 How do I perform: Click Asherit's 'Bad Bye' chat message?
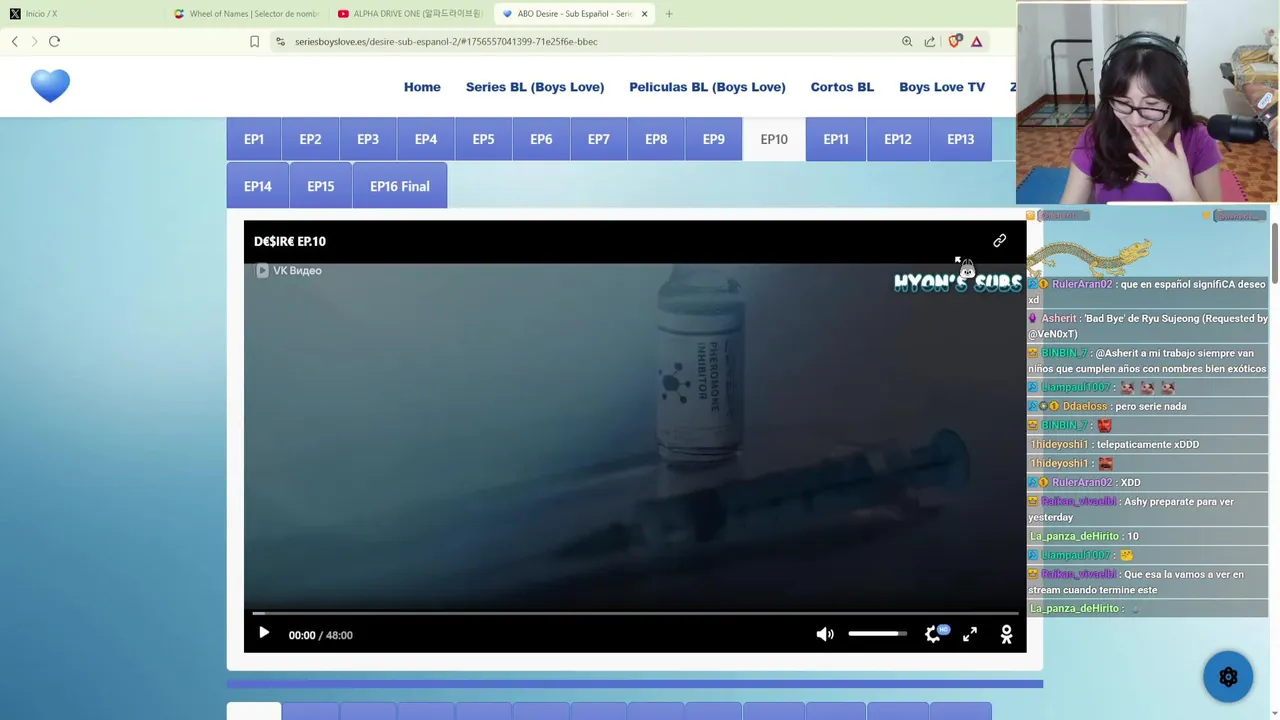click(1148, 326)
